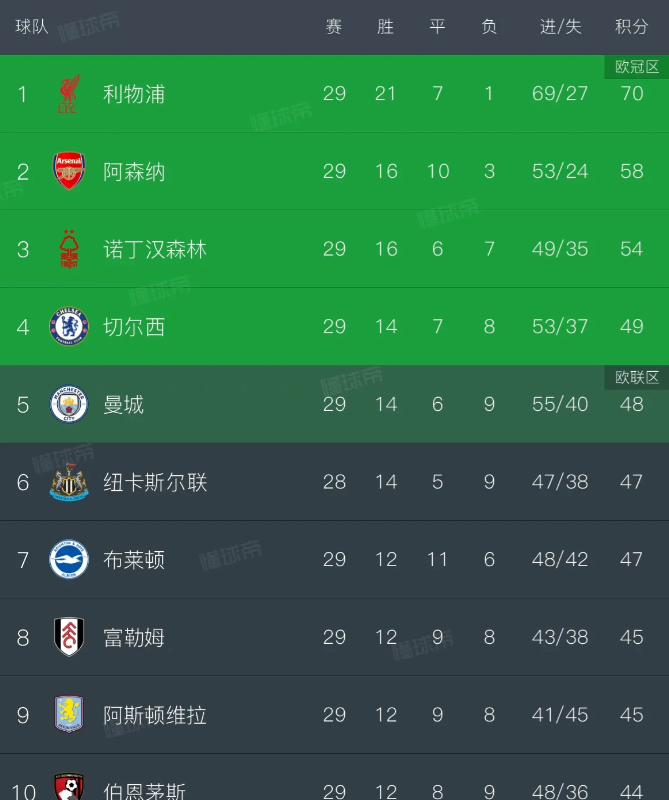Image resolution: width=669 pixels, height=800 pixels.
Task: Select the Fulham club crest
Action: (x=69, y=637)
